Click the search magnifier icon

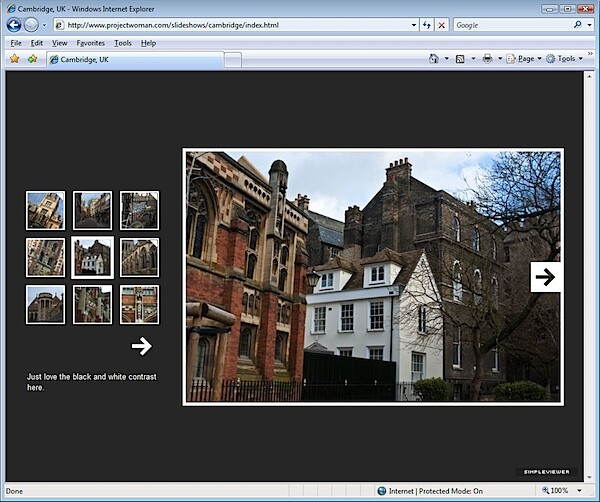578,25
